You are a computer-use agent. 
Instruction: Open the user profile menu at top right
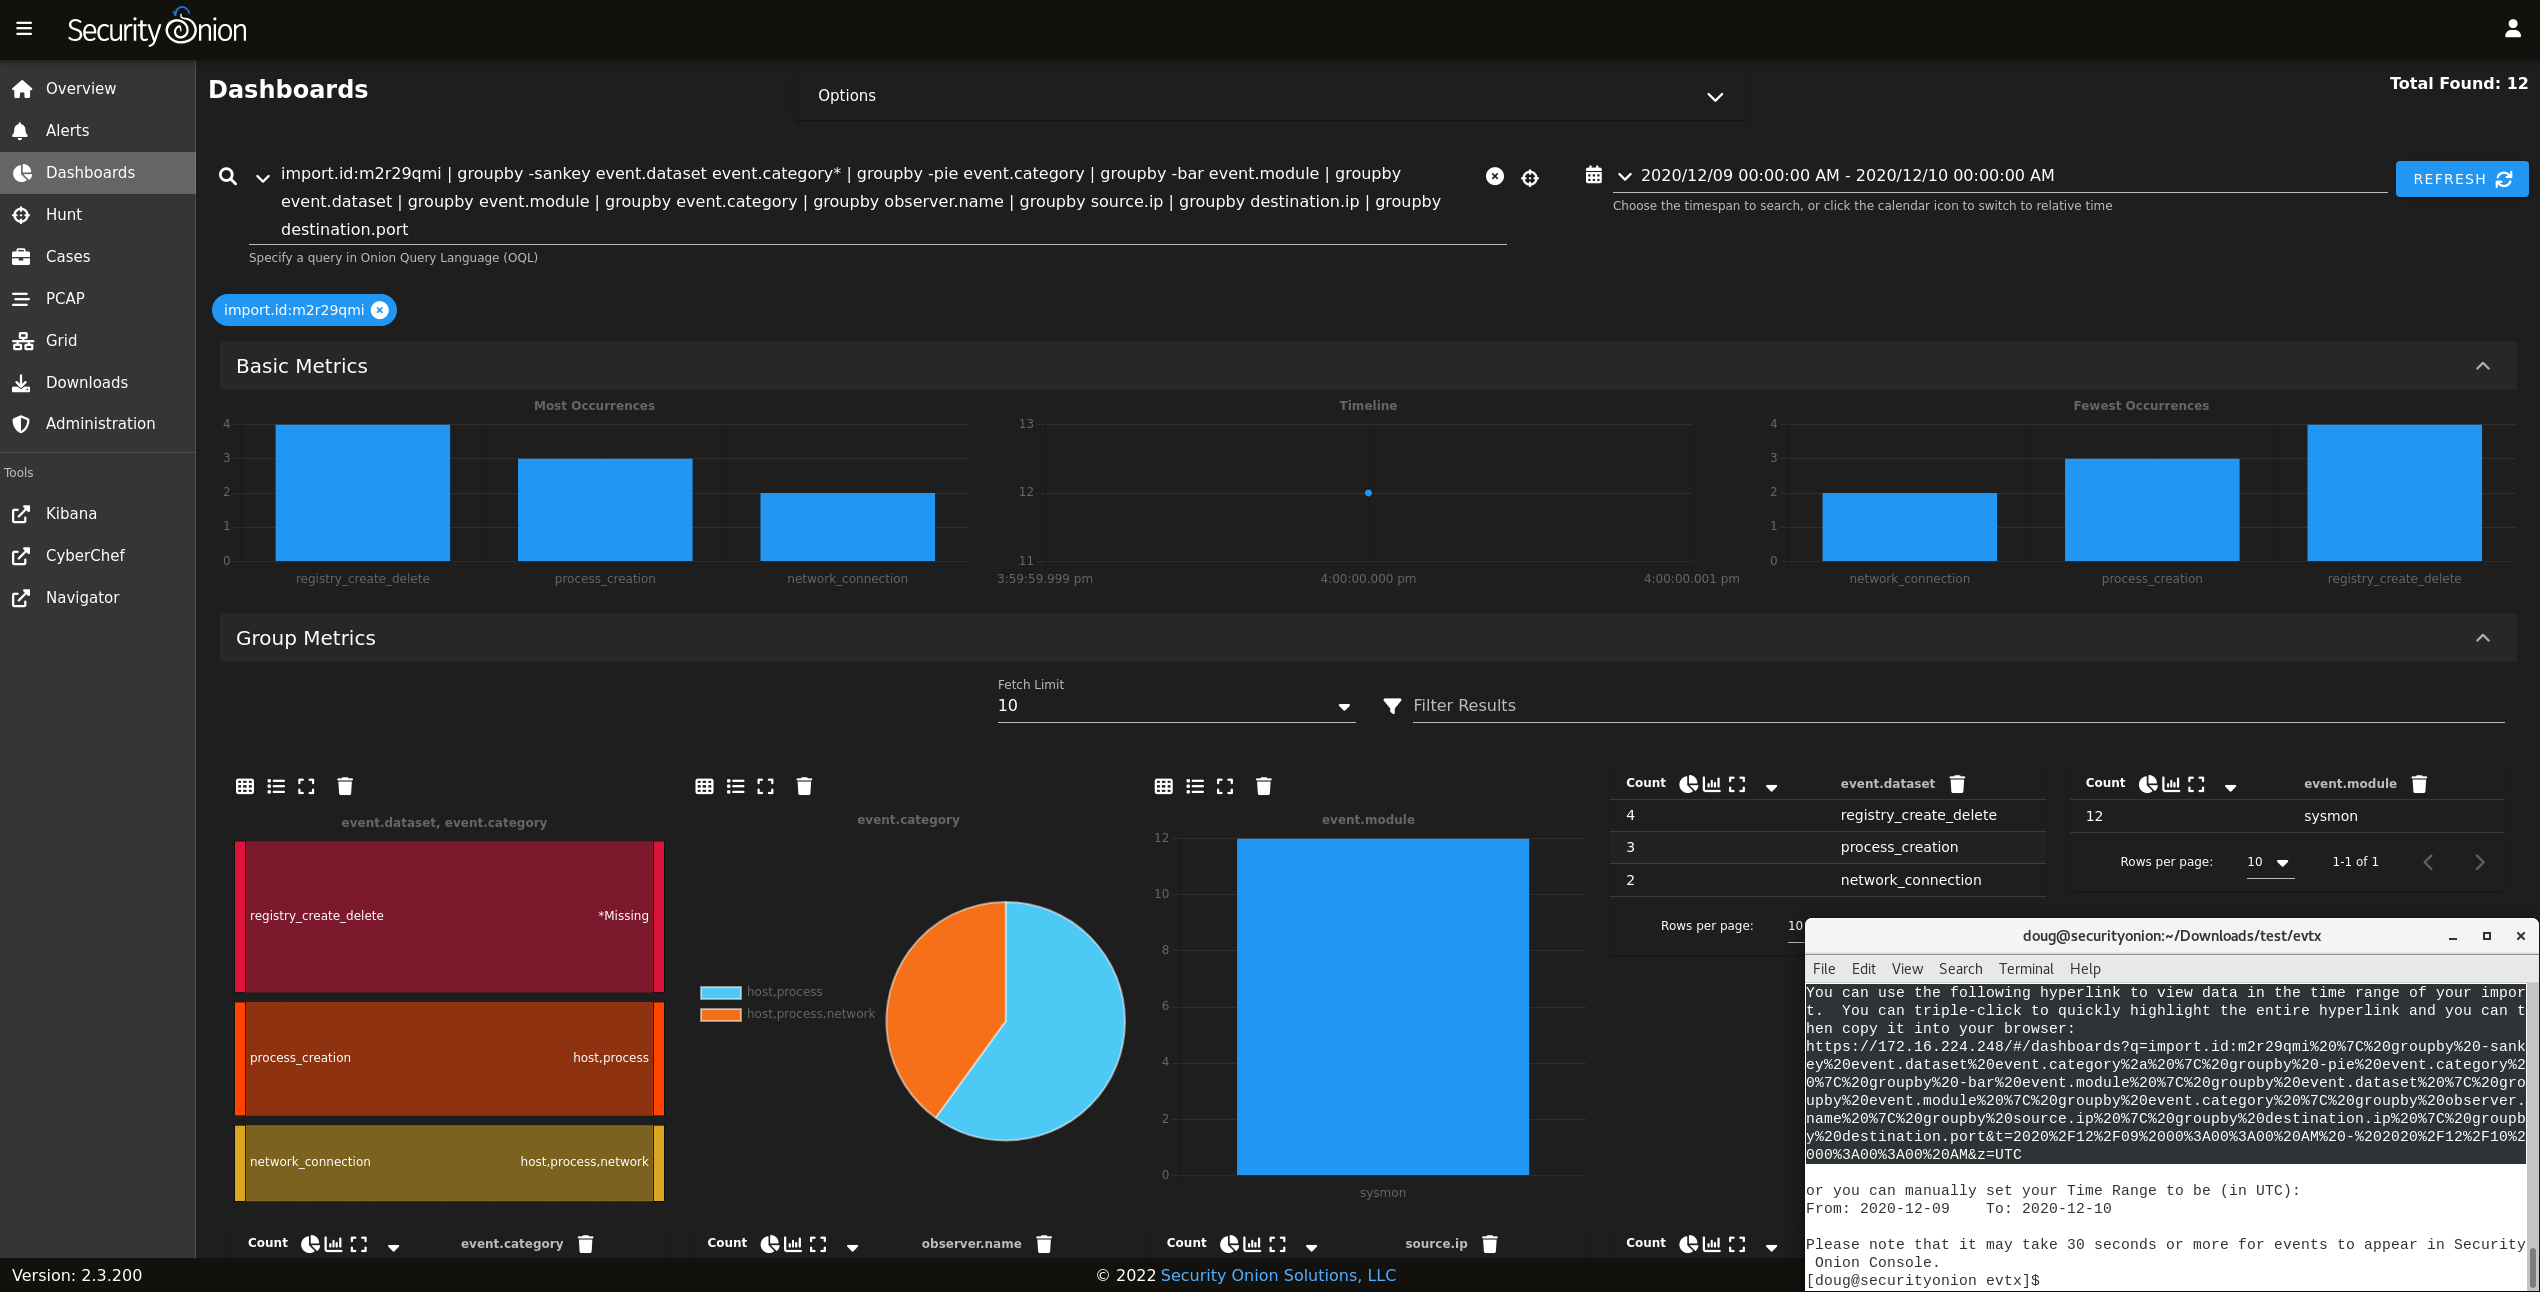pyautogui.click(x=2513, y=27)
